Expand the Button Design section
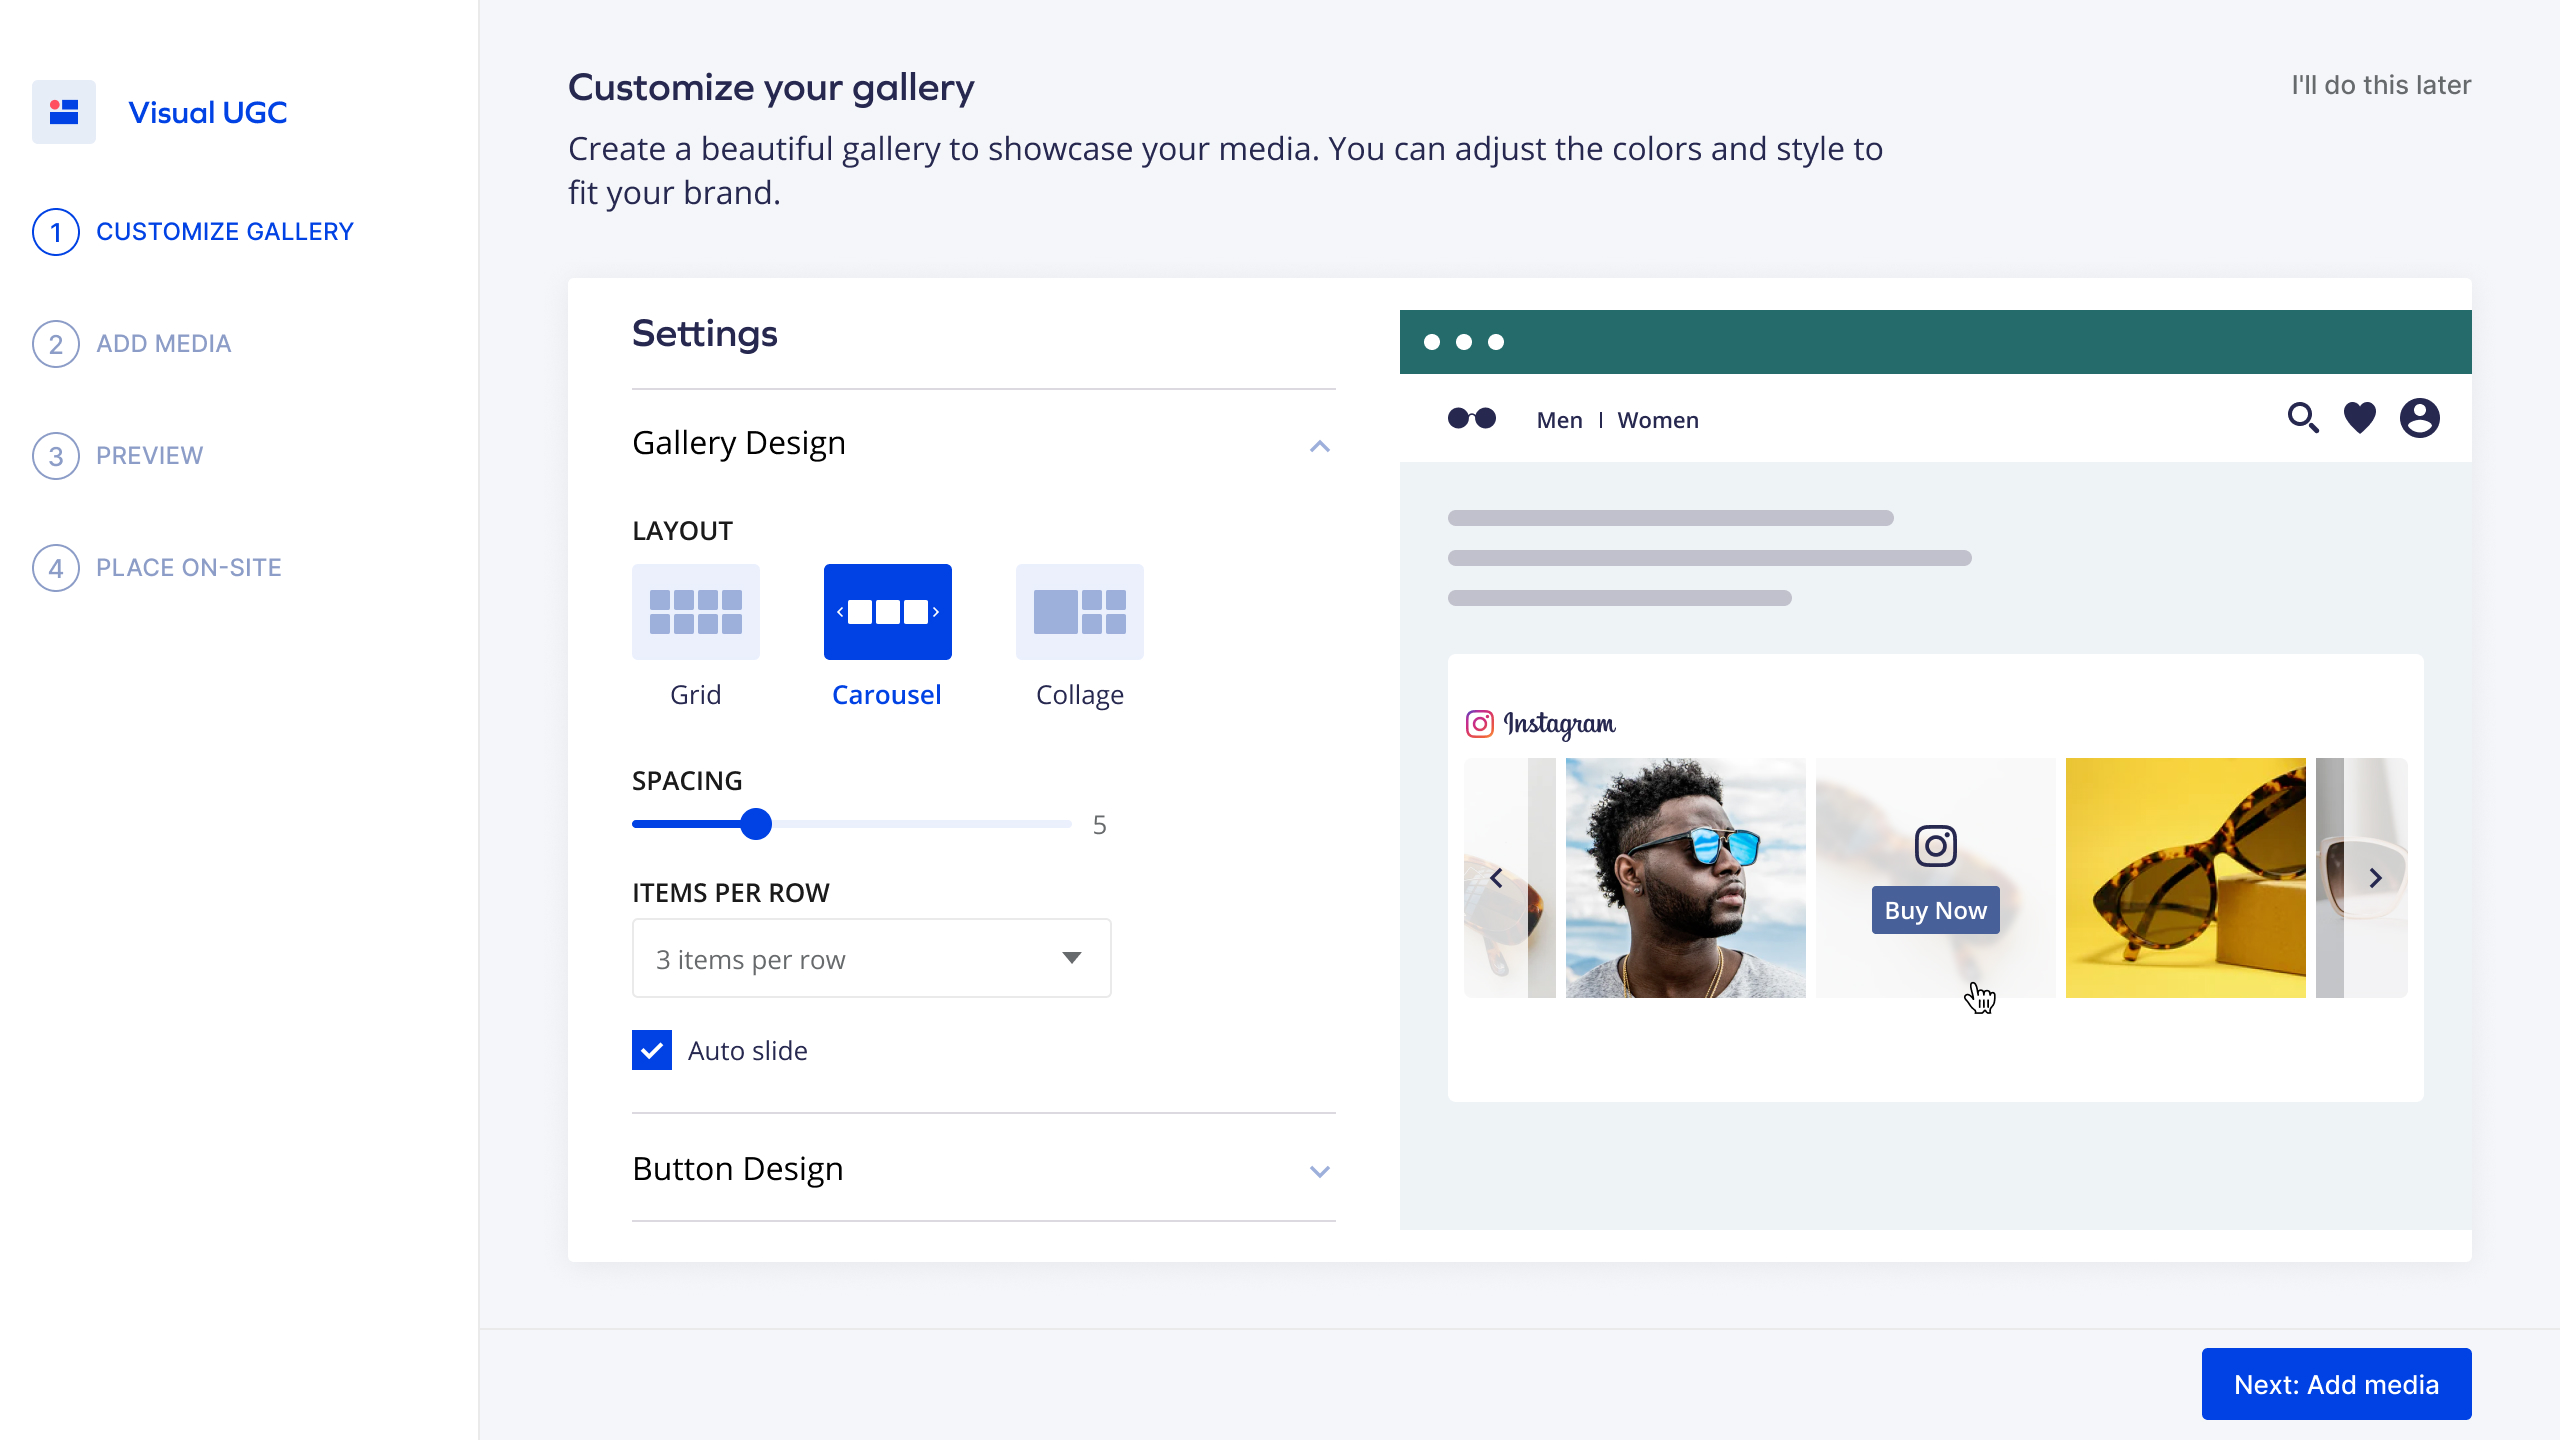This screenshot has width=2560, height=1440. point(1319,1171)
